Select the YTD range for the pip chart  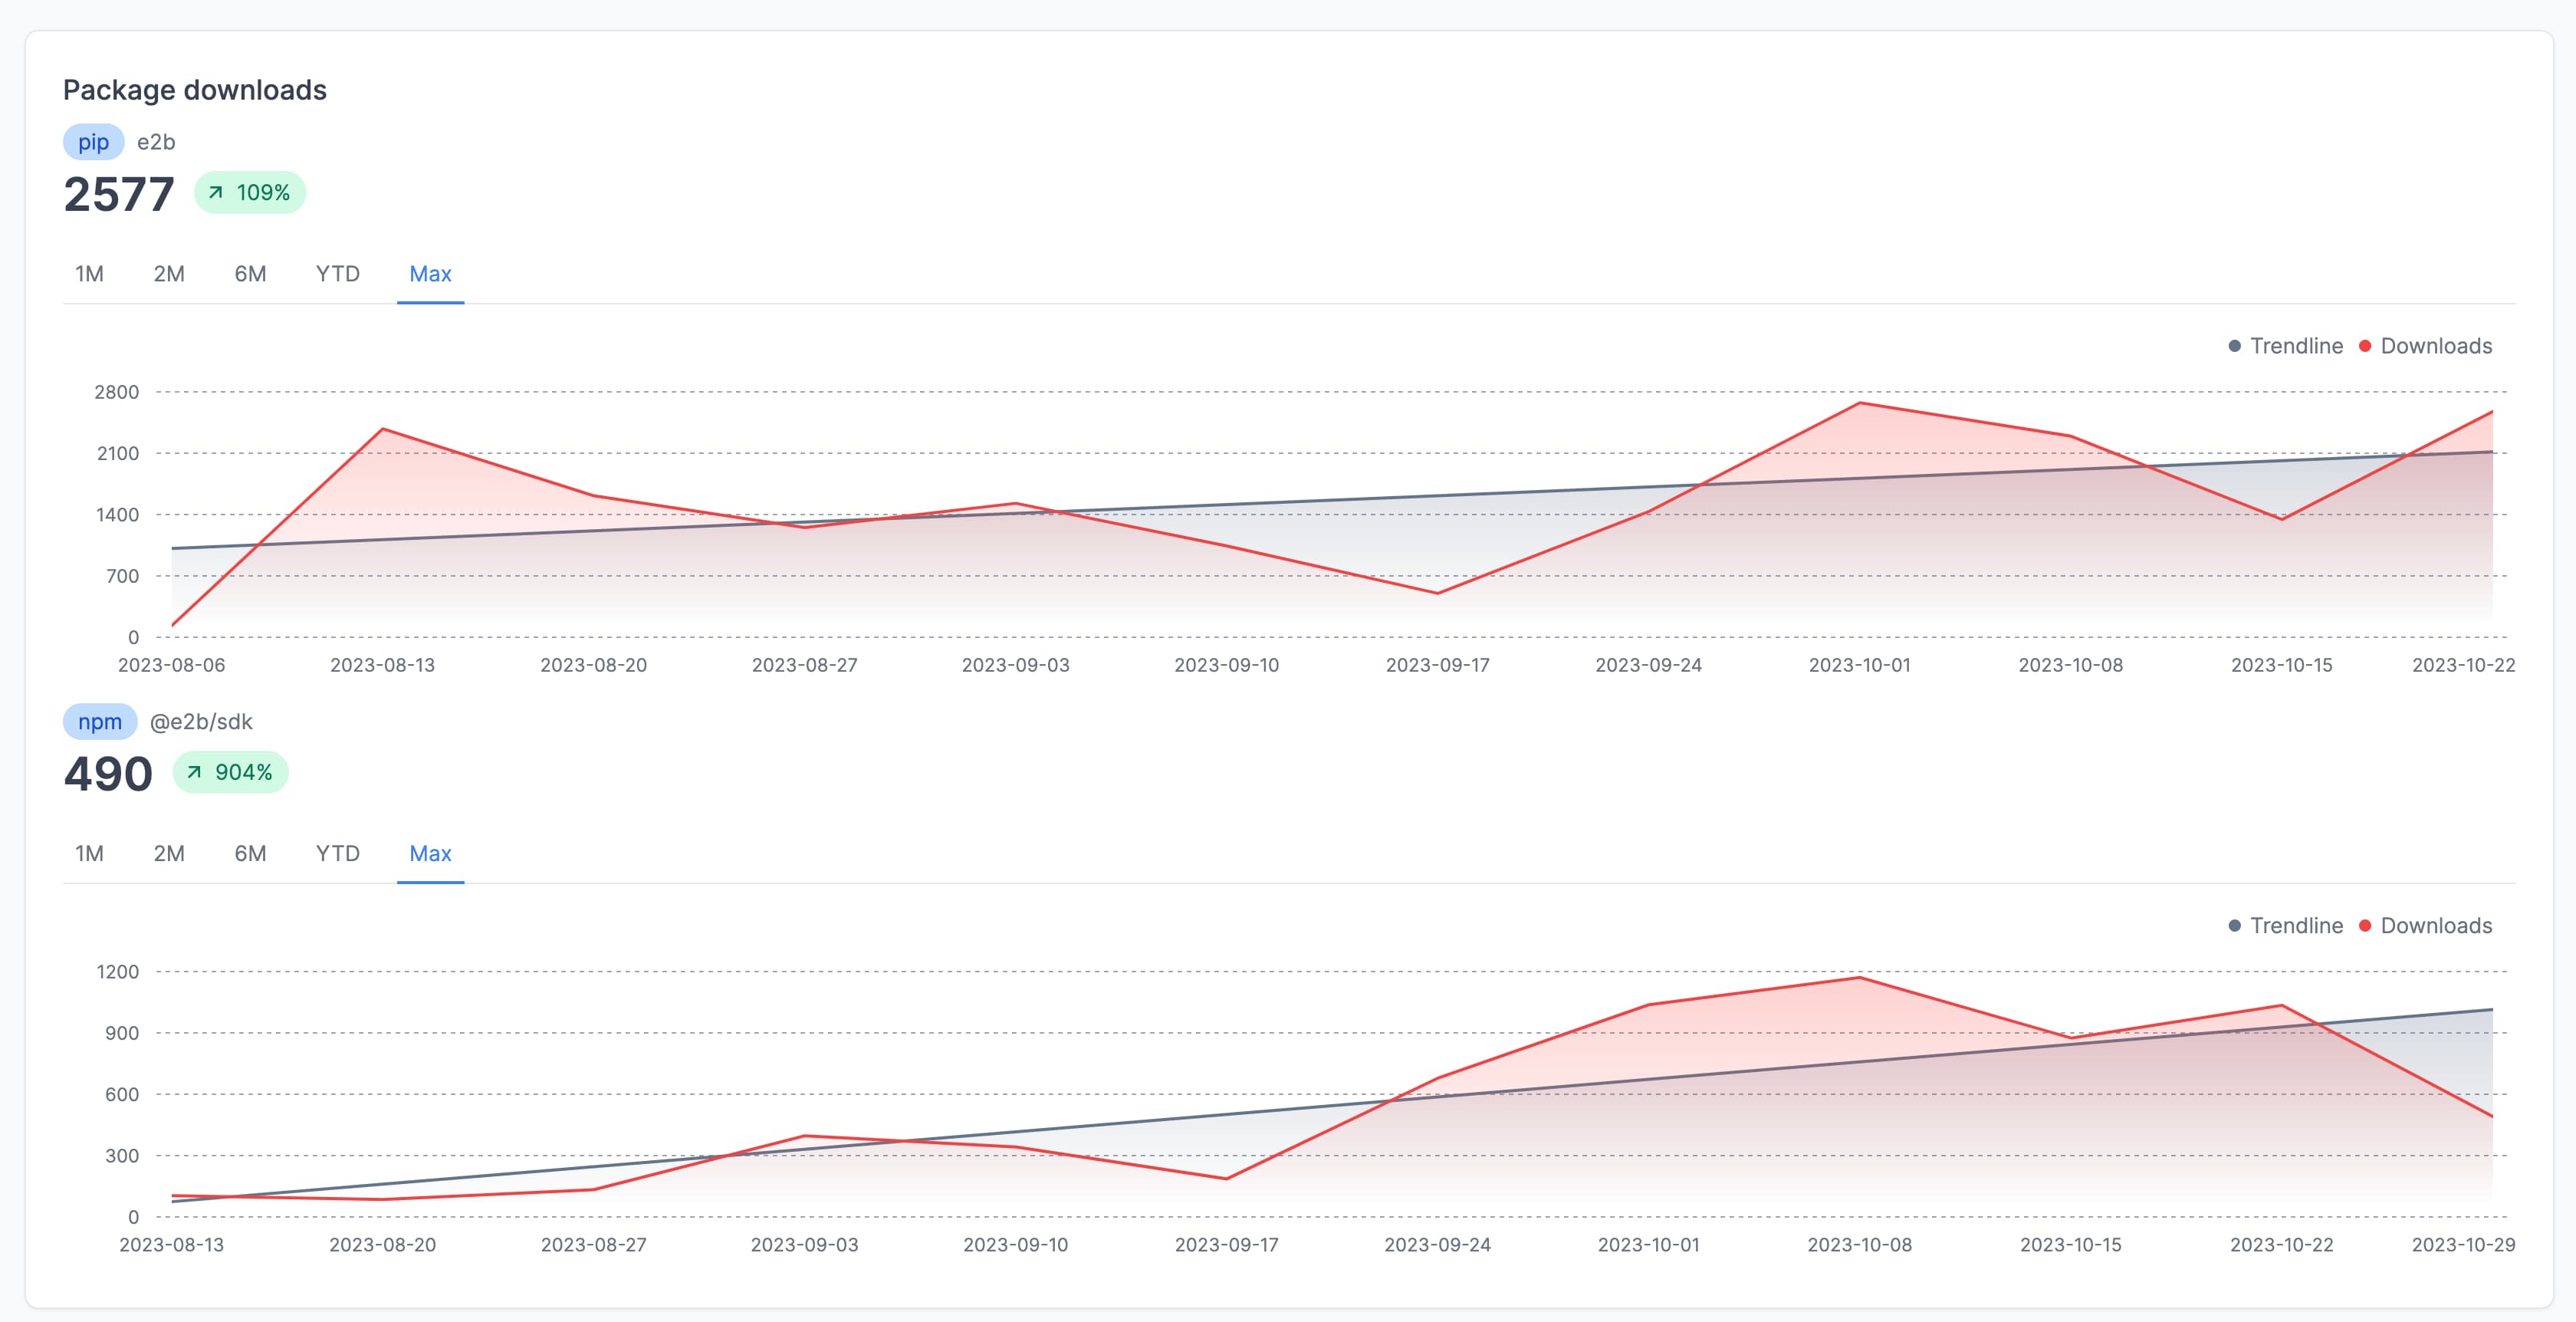tap(337, 274)
